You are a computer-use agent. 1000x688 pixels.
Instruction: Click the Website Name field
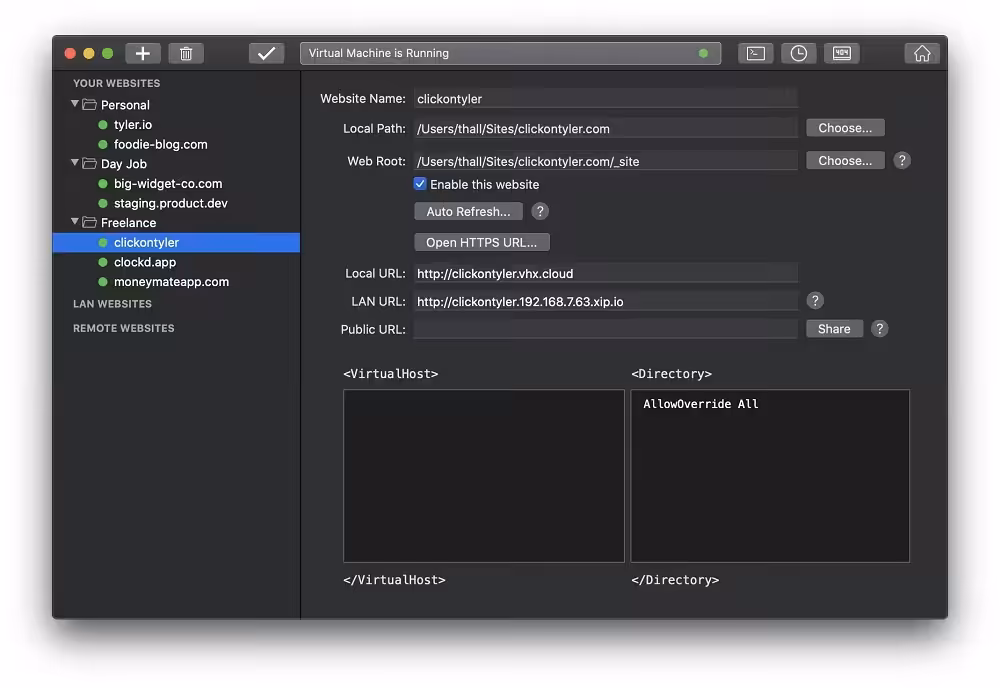pyautogui.click(x=605, y=99)
